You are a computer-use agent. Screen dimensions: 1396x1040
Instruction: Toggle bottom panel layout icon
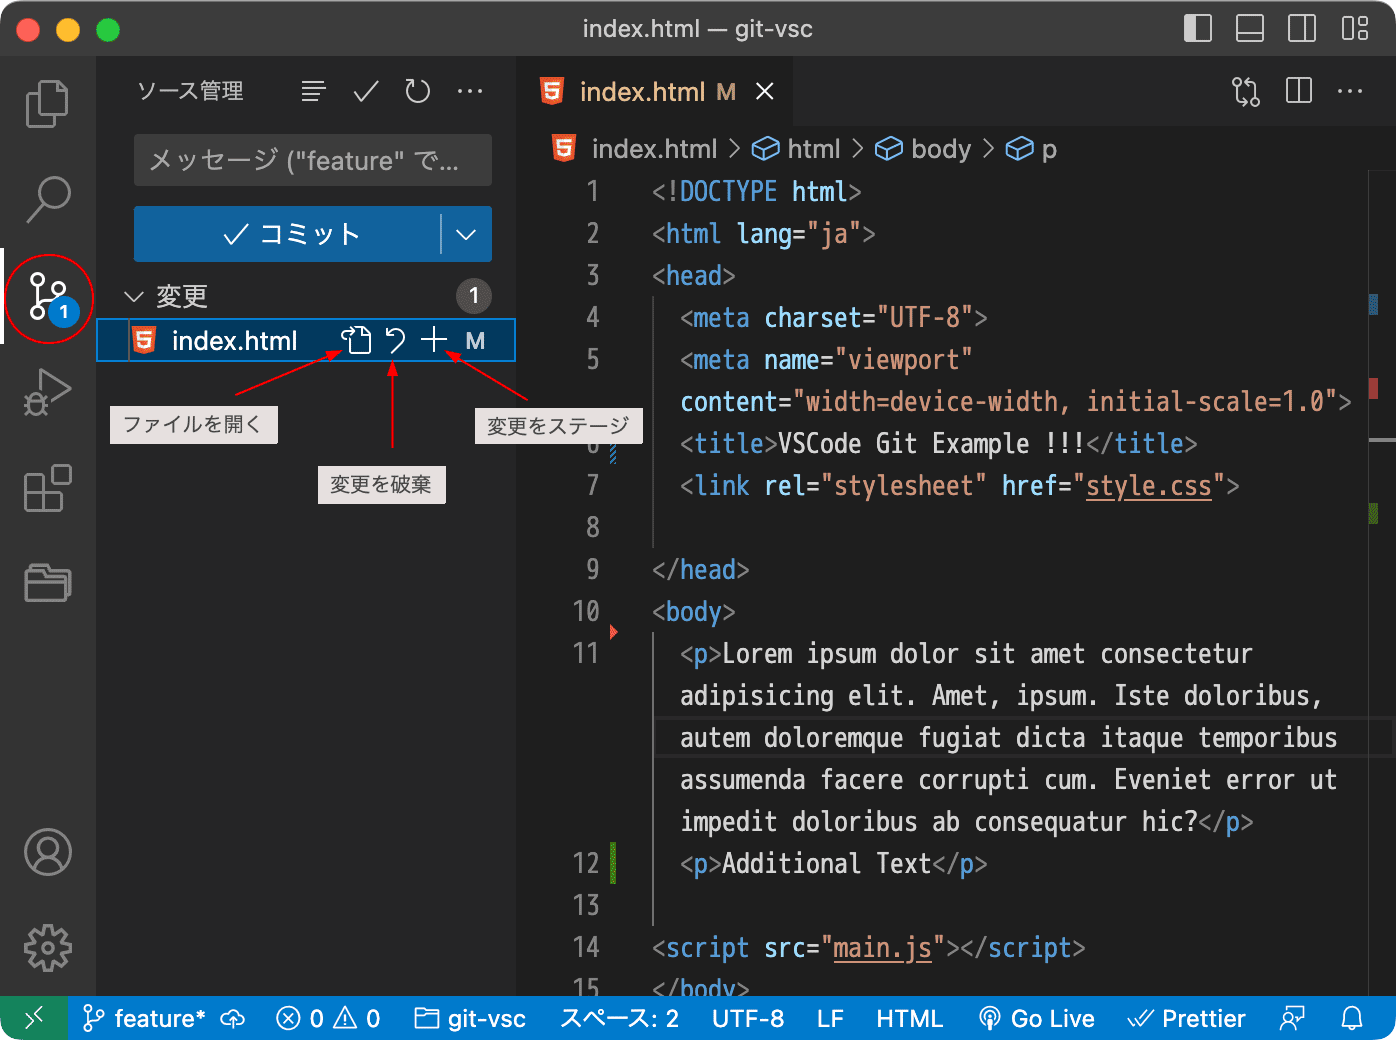1250,28
